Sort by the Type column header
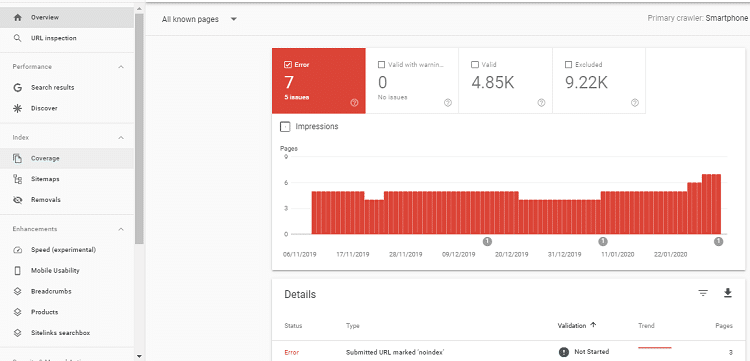The height and width of the screenshot is (361, 750). 353,326
